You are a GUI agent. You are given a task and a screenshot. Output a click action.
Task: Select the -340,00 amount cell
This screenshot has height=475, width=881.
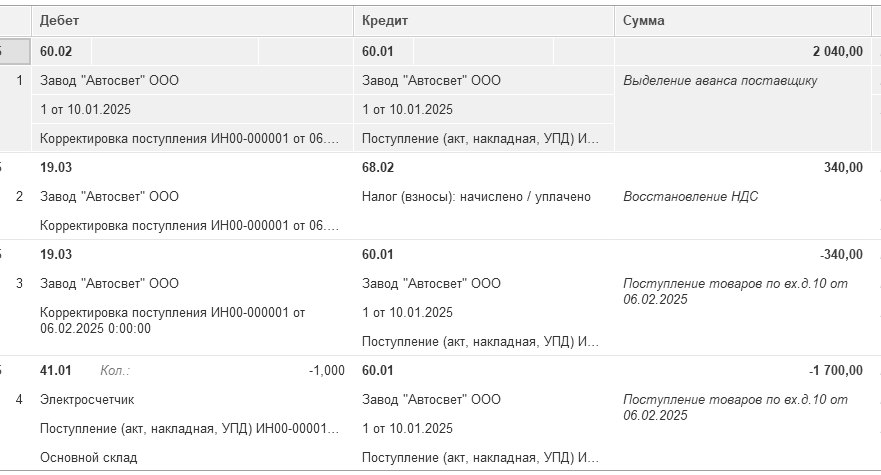743,255
